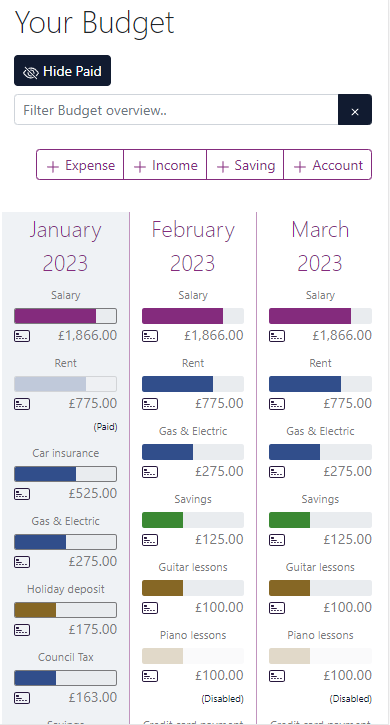Add a new Income entry
The image size is (390, 725).
point(165,165)
